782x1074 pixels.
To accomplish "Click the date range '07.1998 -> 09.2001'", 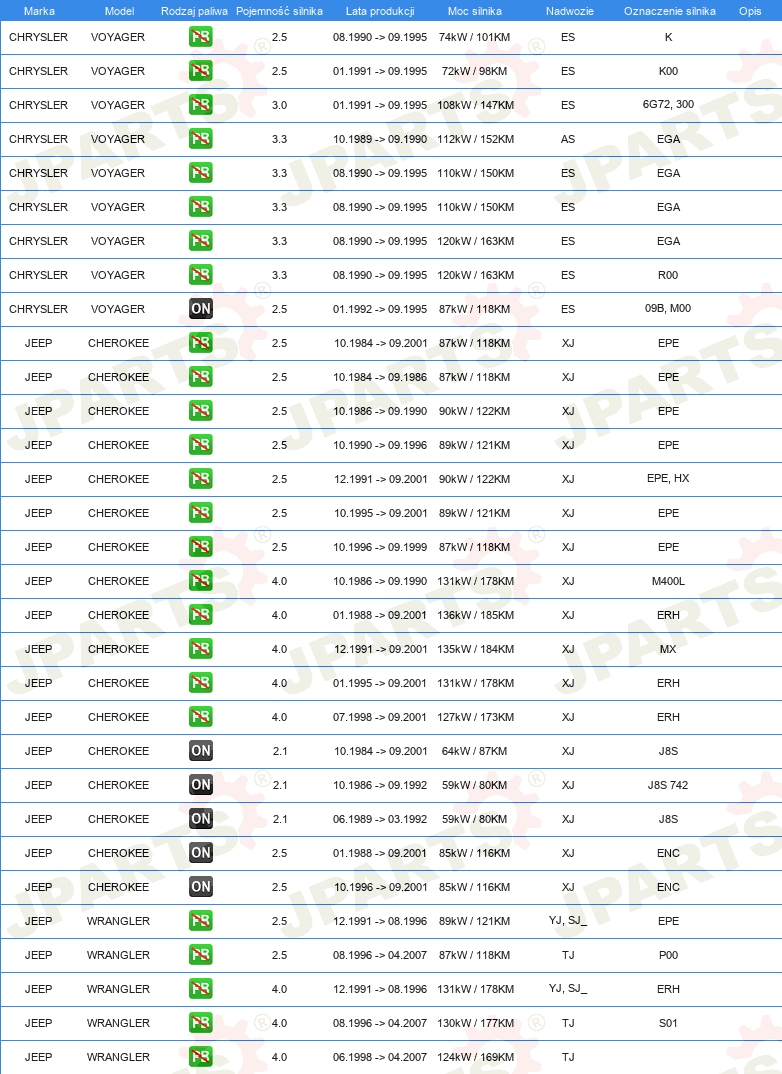I will click(380, 717).
